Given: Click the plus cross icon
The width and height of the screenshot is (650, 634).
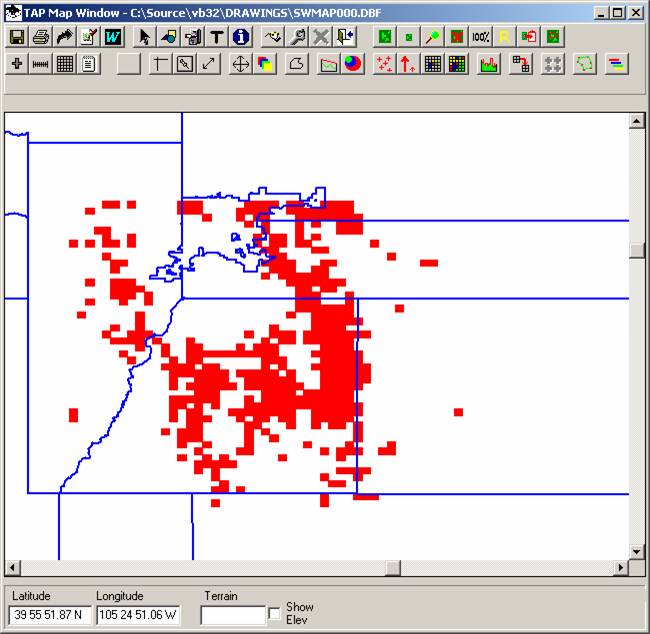Looking at the screenshot, I should coord(17,64).
